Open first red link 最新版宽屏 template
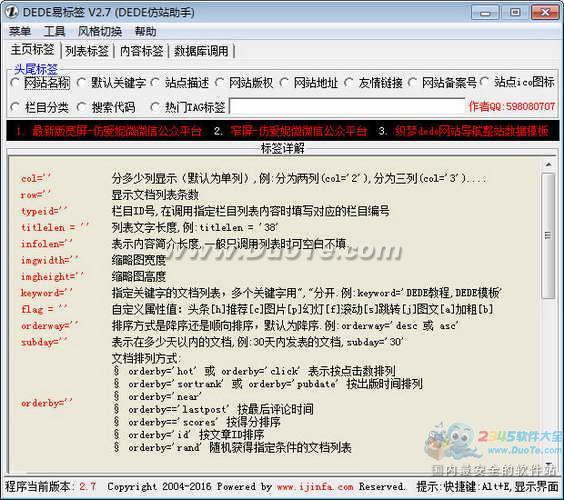 click(x=117, y=131)
